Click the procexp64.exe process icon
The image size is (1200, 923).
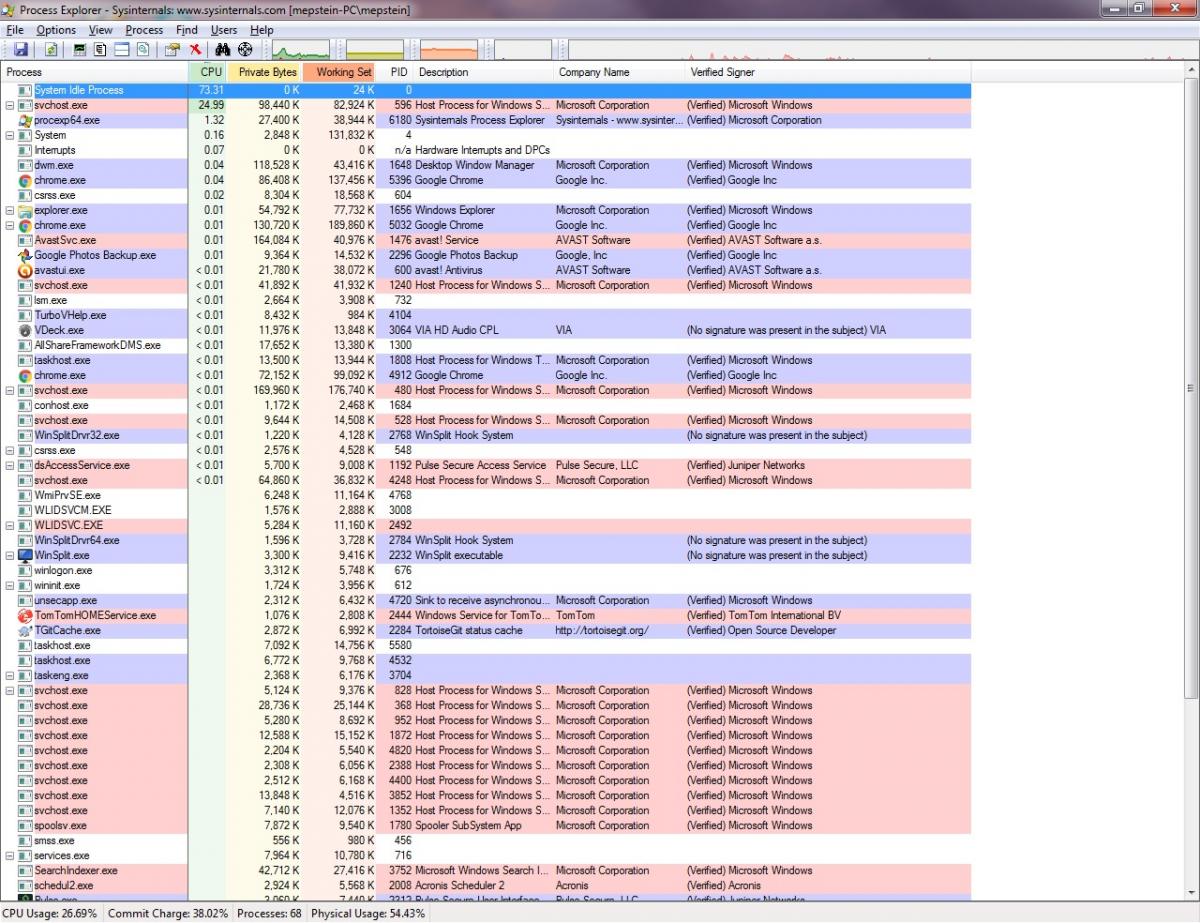tap(26, 120)
